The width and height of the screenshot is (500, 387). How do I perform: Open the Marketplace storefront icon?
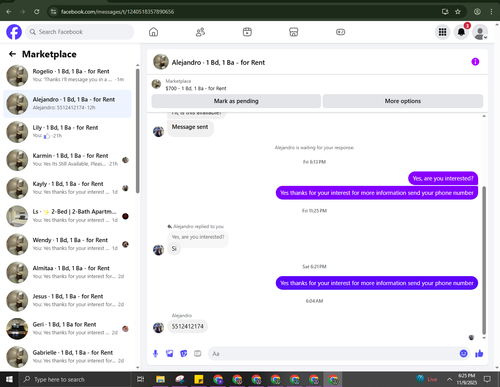293,32
